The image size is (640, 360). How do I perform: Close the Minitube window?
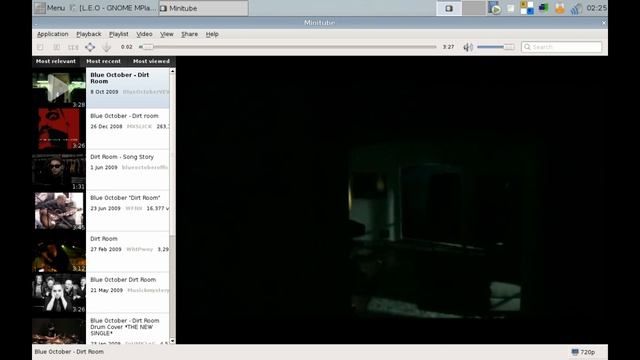click(x=604, y=23)
